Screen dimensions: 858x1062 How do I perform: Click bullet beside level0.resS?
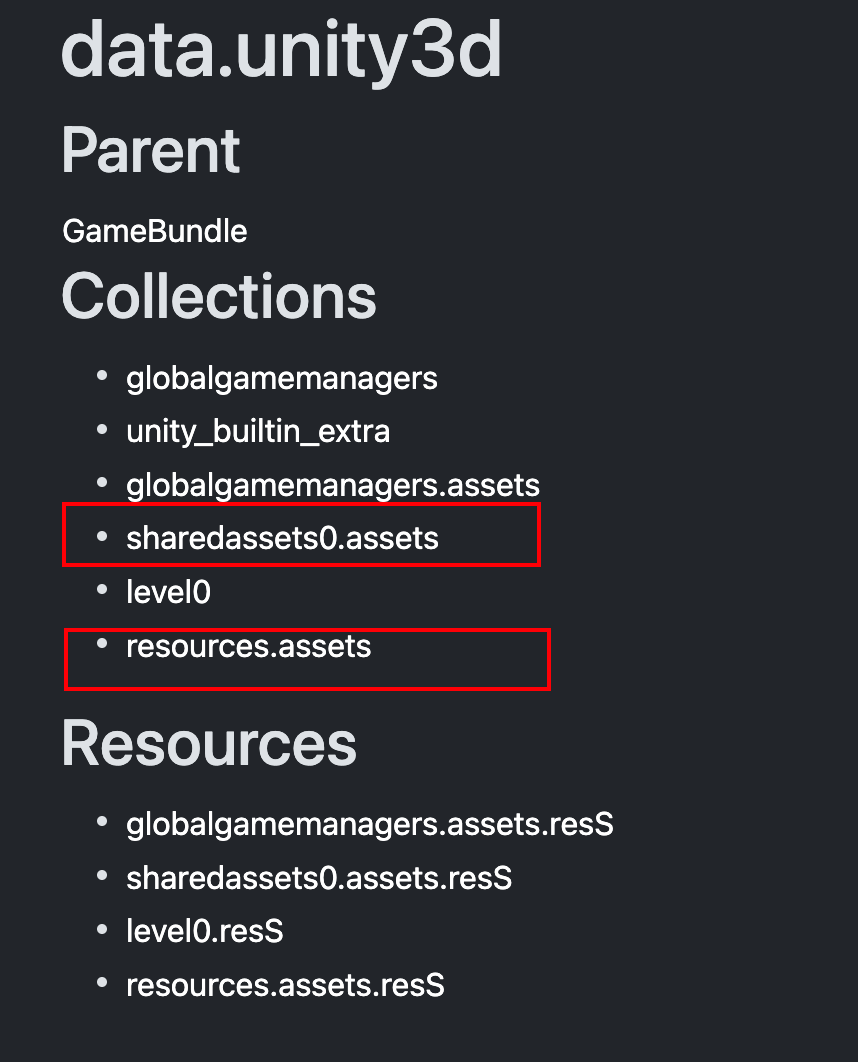(x=102, y=929)
